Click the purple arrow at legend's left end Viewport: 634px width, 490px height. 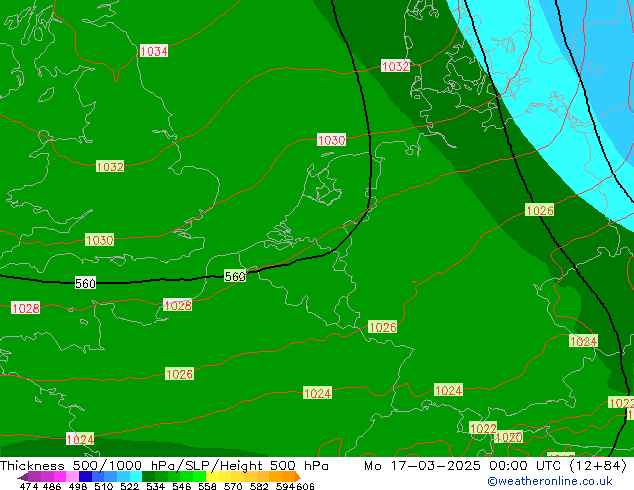click(x=23, y=477)
